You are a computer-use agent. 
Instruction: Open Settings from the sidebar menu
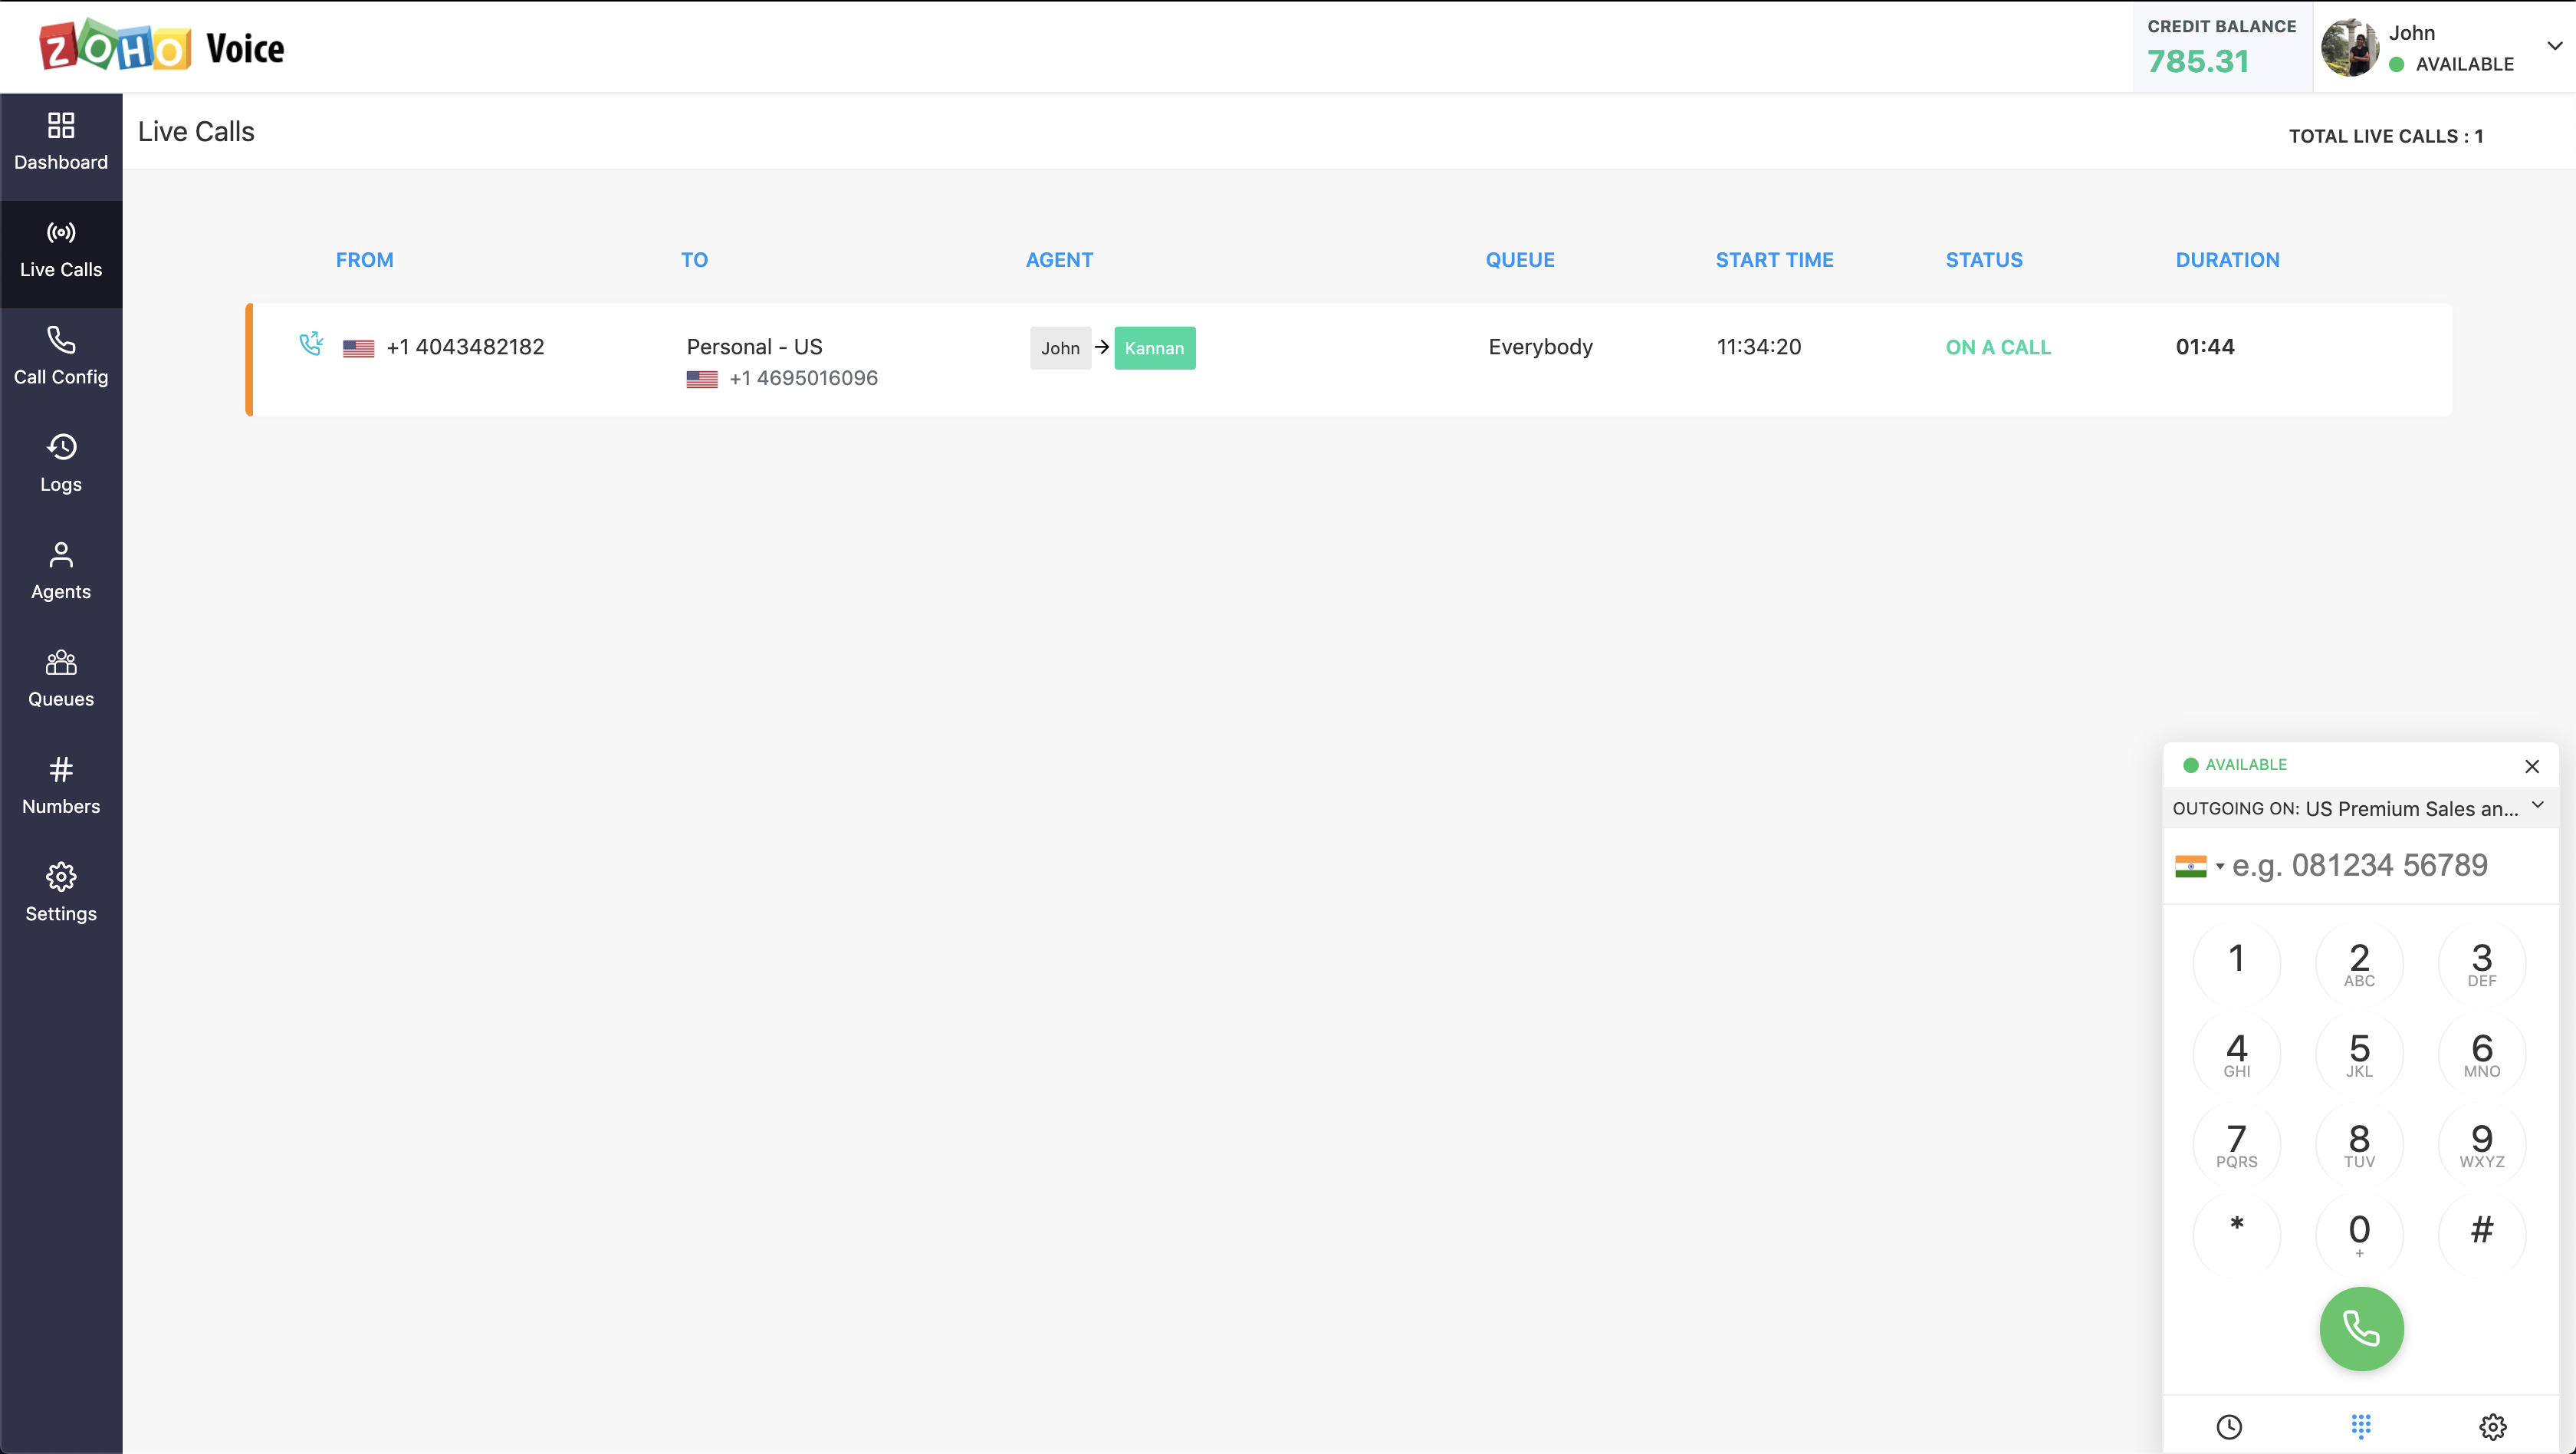pos(61,892)
